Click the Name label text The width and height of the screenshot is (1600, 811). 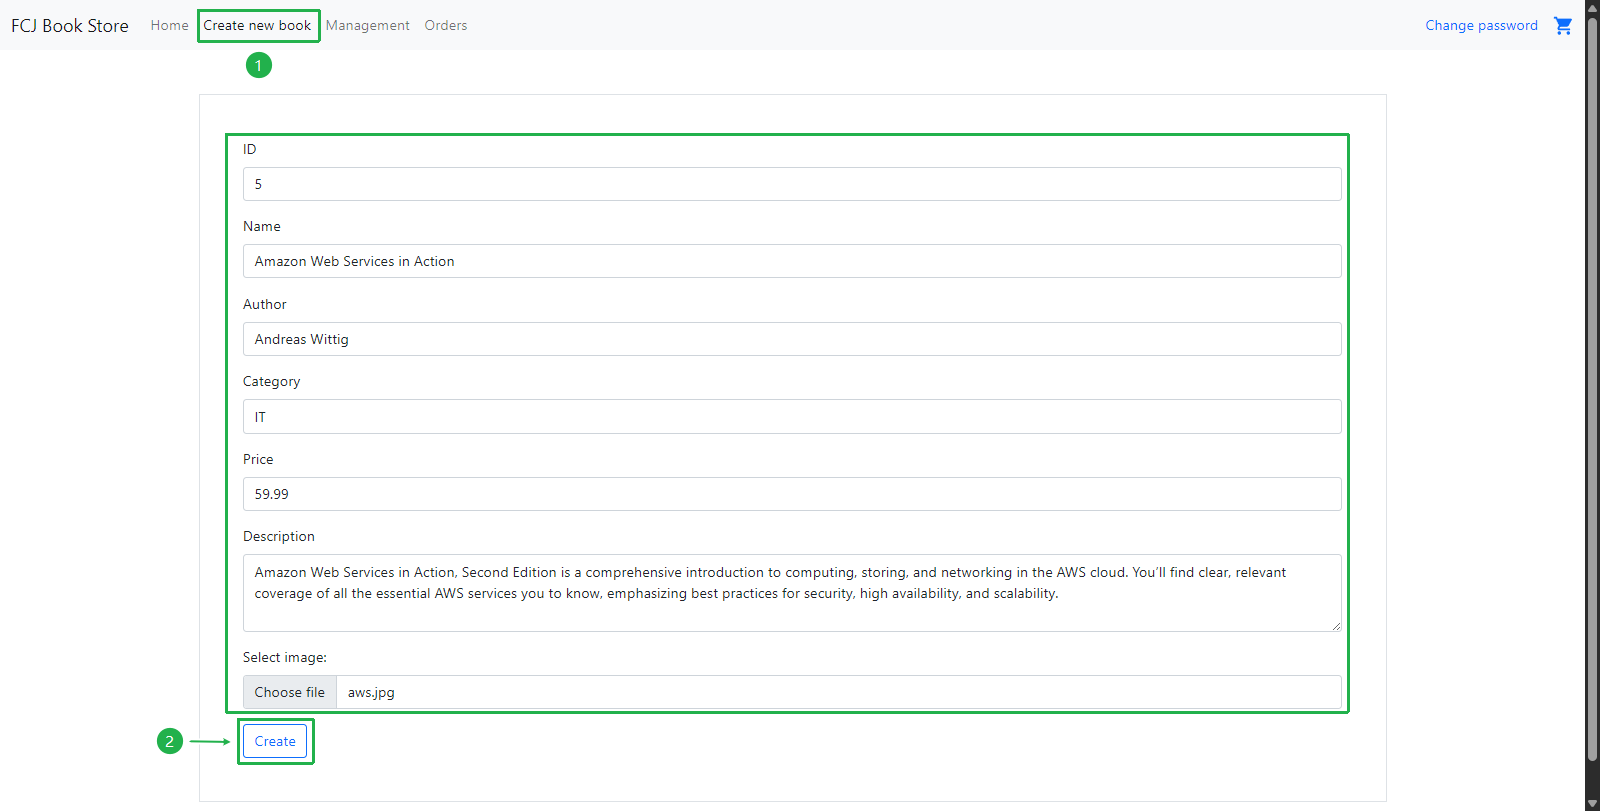pos(262,226)
